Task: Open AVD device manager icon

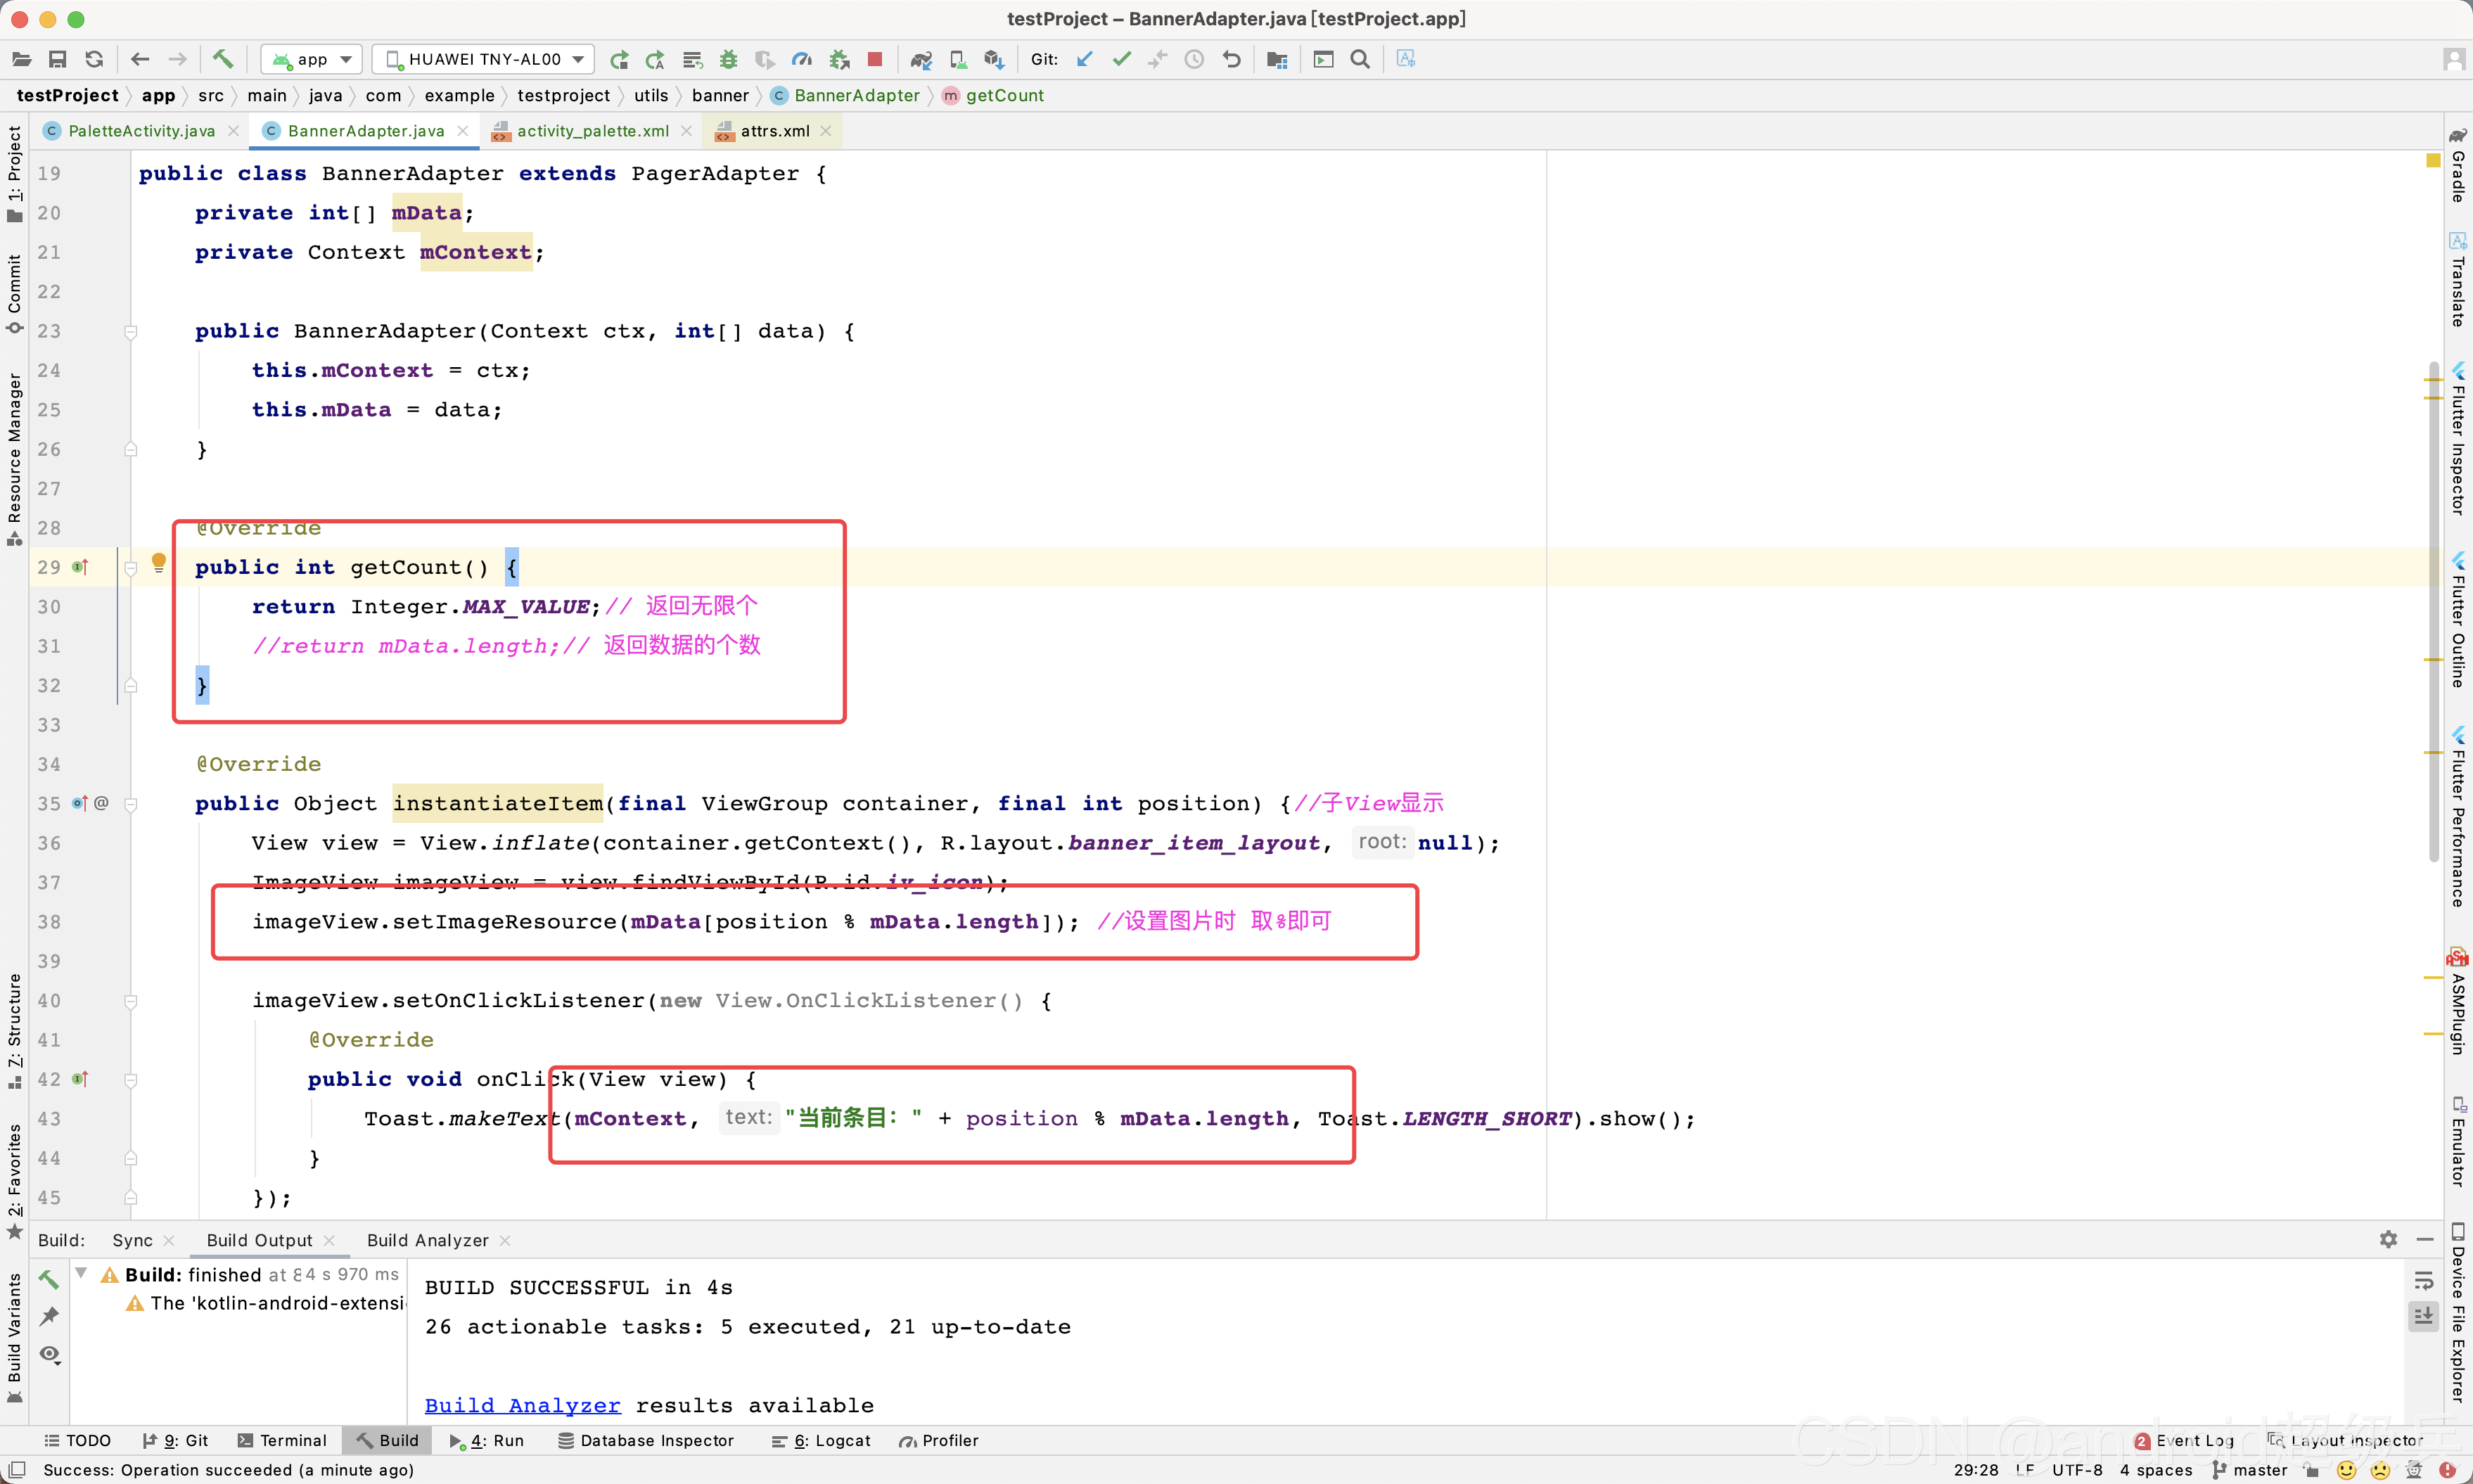Action: [x=957, y=59]
